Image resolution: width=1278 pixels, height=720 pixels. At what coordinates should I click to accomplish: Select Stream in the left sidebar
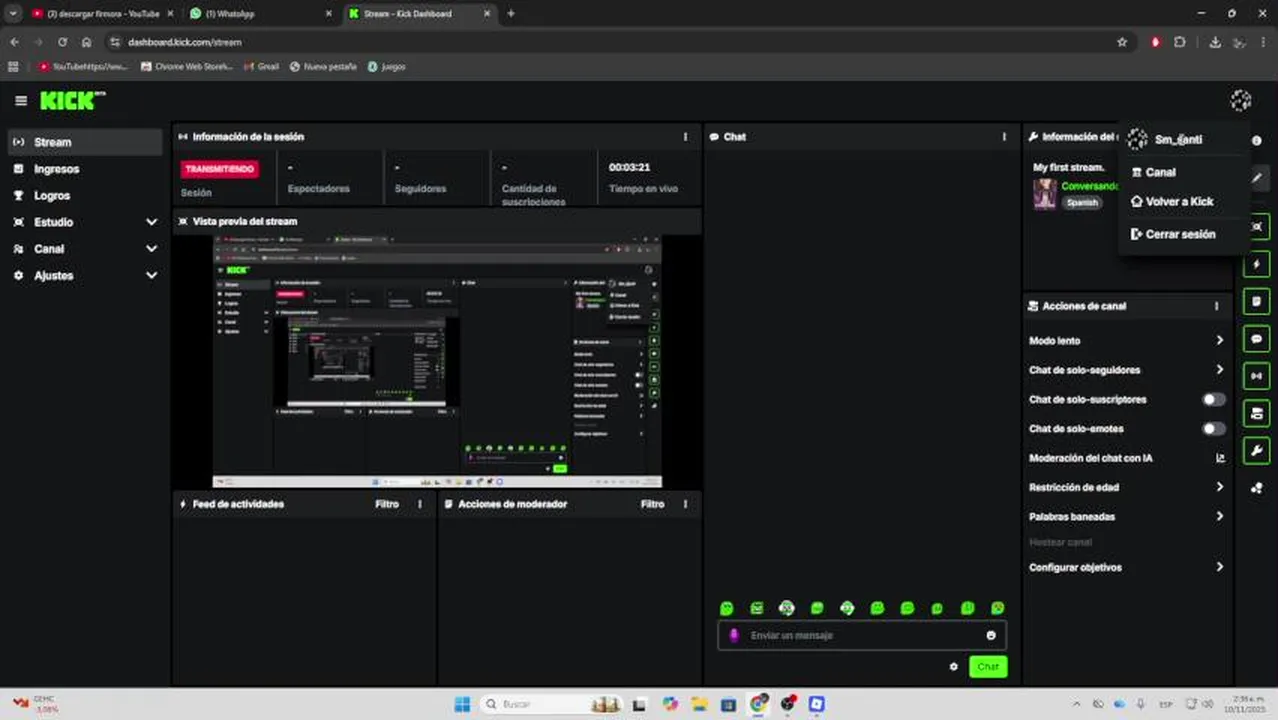point(85,142)
